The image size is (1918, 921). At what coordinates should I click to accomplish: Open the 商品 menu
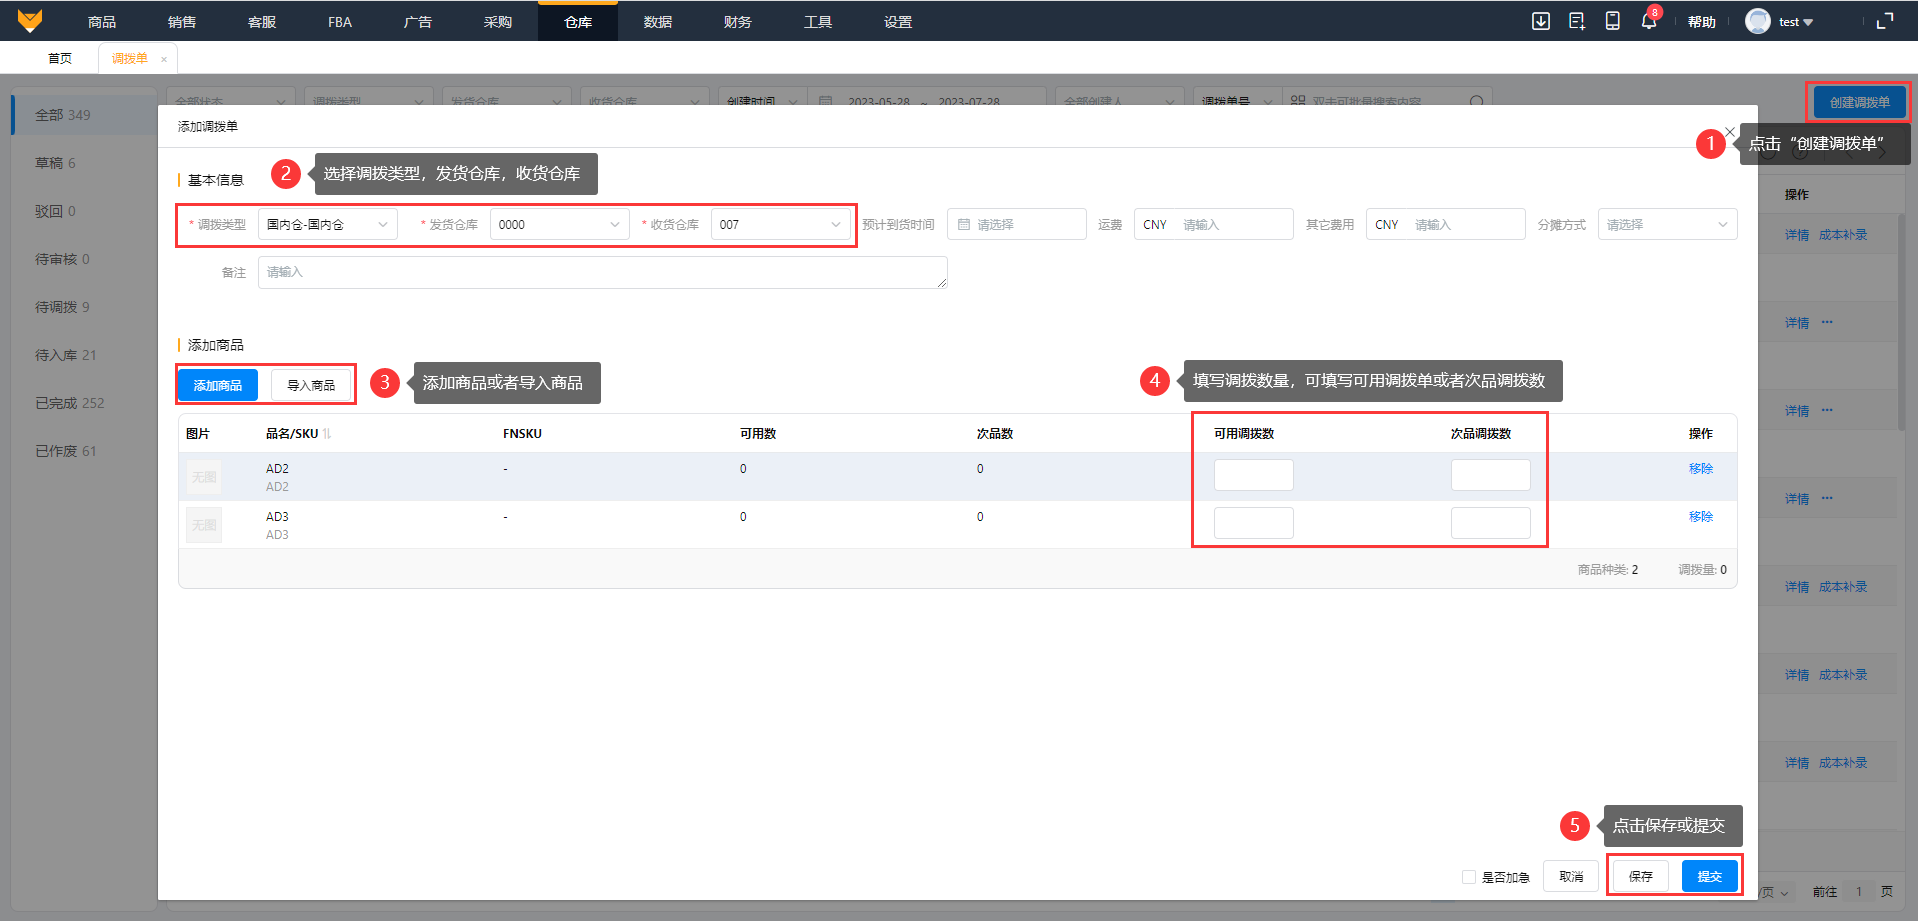click(102, 22)
